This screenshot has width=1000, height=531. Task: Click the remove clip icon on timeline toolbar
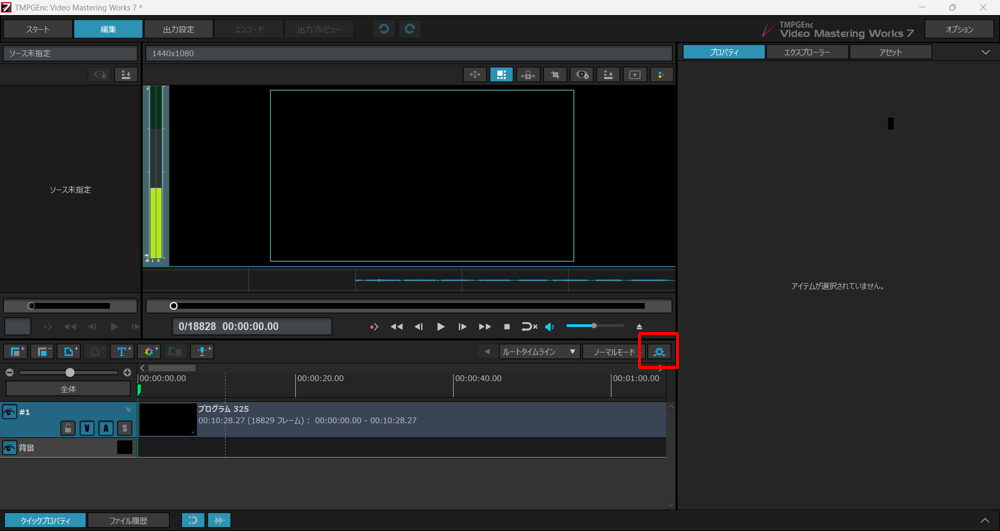42,351
